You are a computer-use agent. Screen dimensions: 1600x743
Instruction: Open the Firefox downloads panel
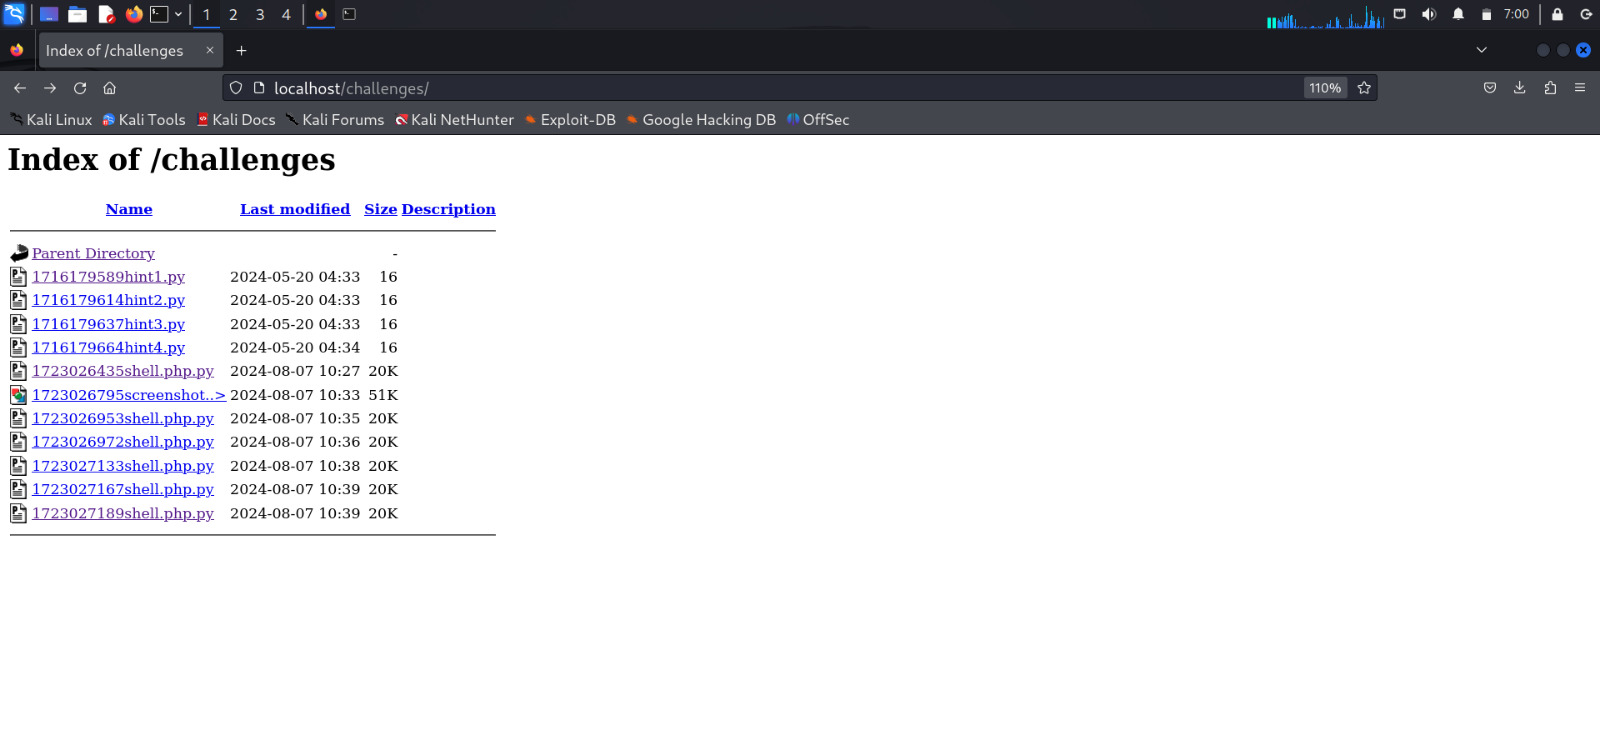(1519, 88)
